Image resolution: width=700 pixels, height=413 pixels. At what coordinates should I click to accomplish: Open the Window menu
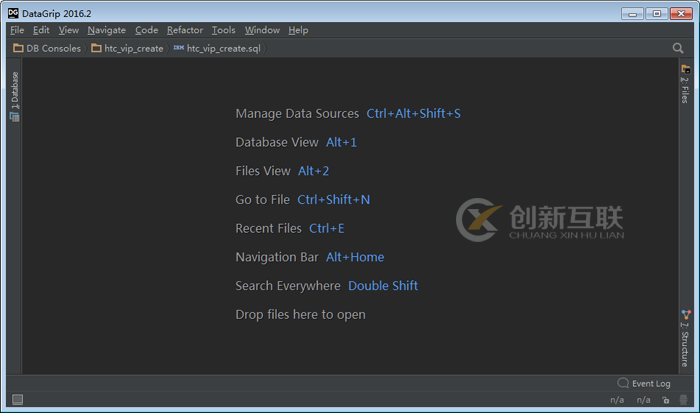262,30
